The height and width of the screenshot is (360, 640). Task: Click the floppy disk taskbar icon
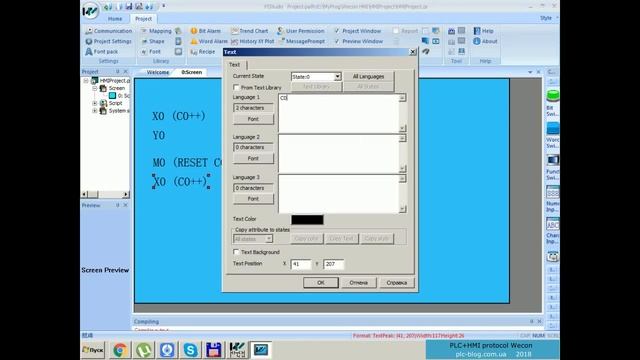click(x=213, y=350)
